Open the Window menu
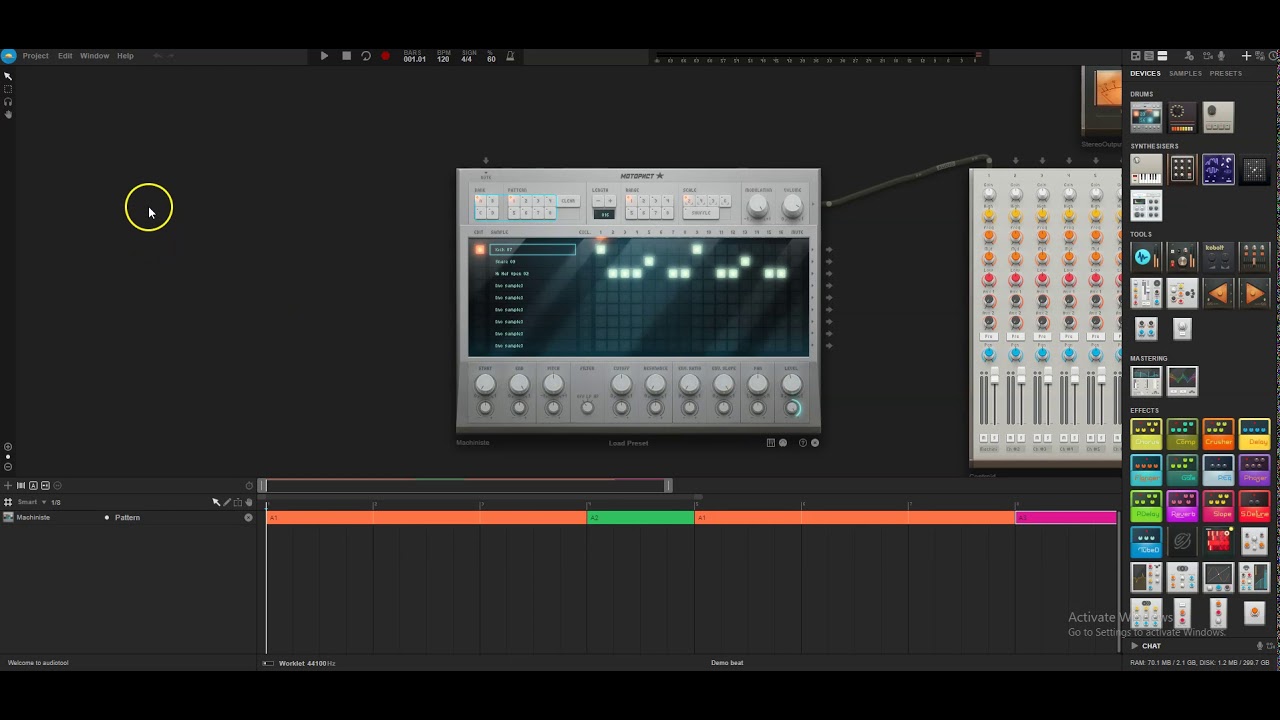This screenshot has height=720, width=1280. tap(94, 56)
